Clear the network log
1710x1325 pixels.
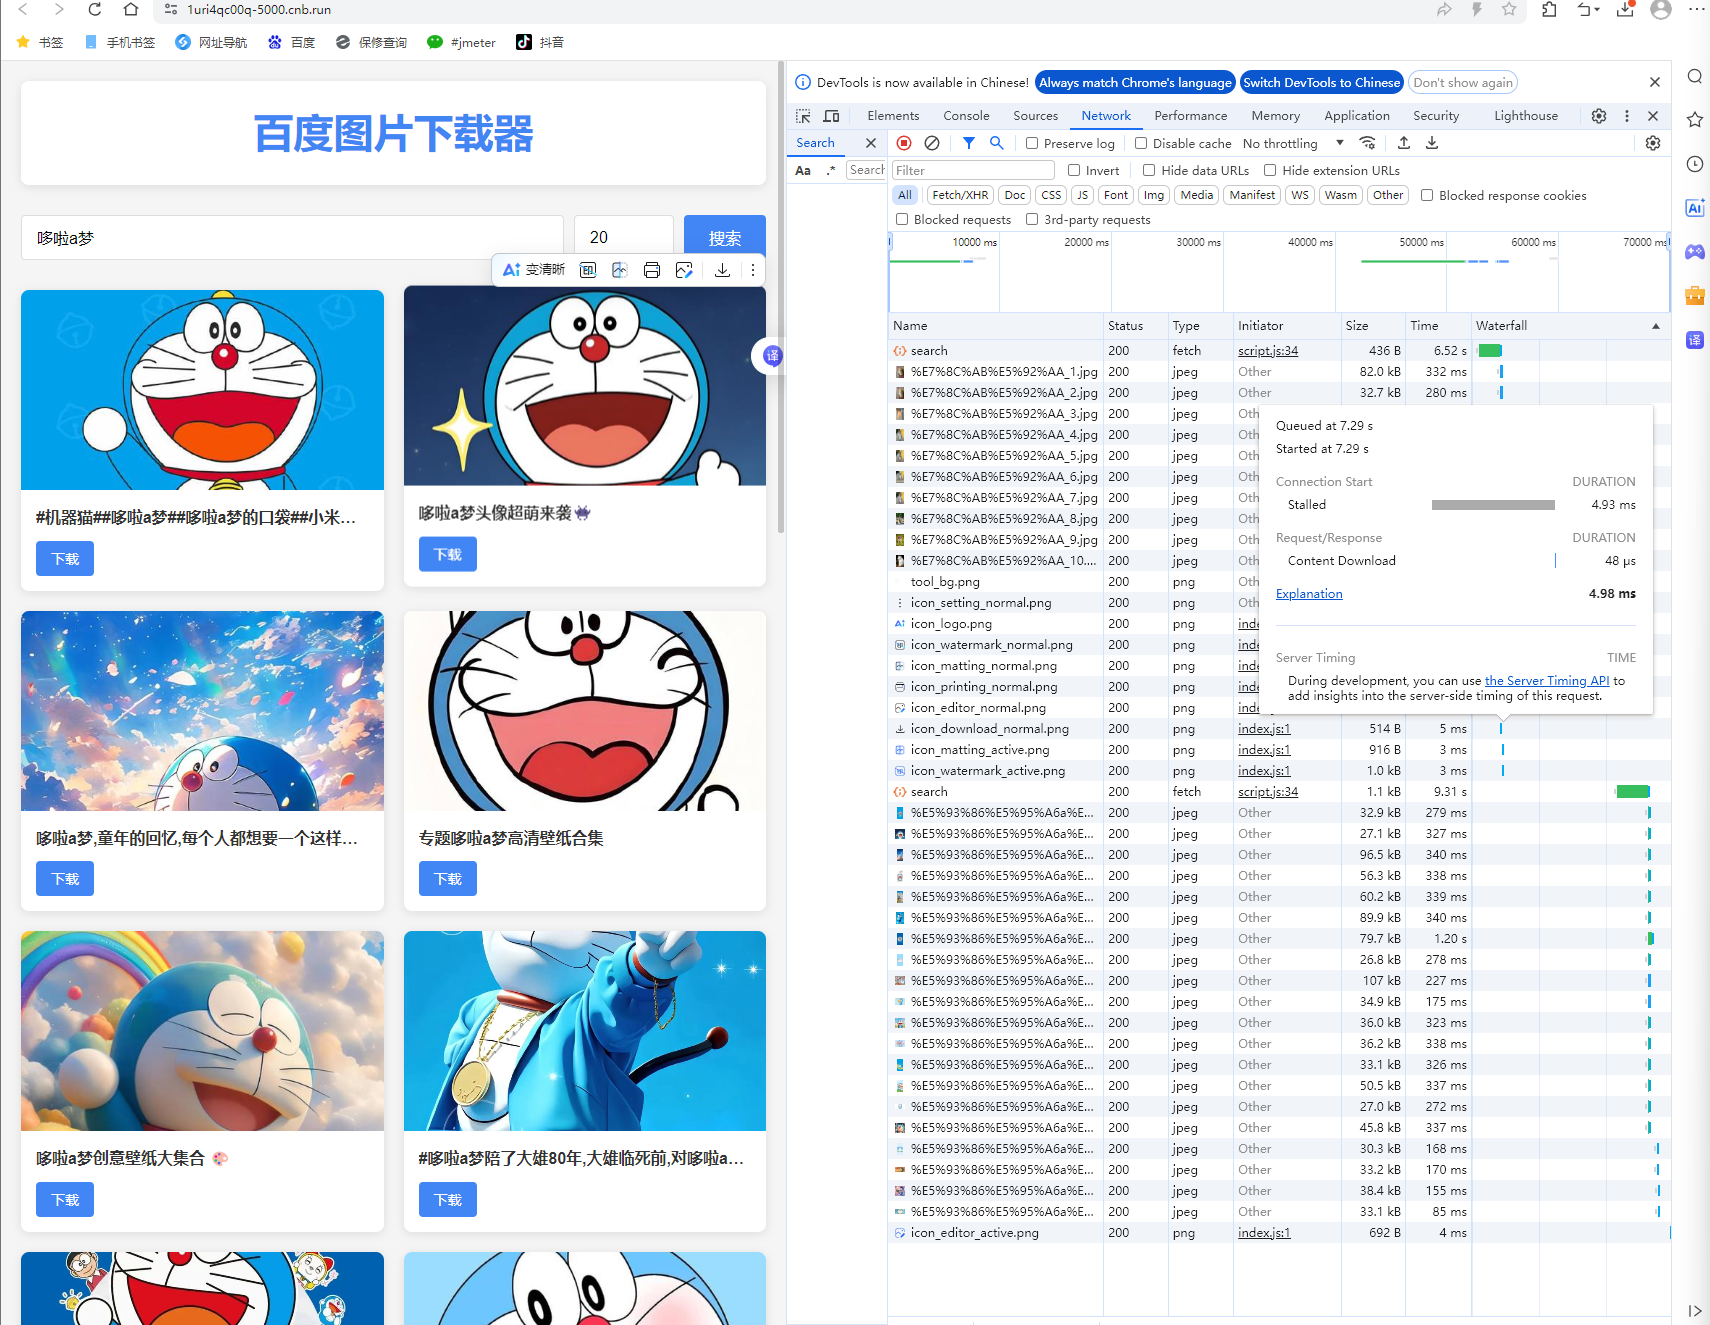click(x=932, y=143)
